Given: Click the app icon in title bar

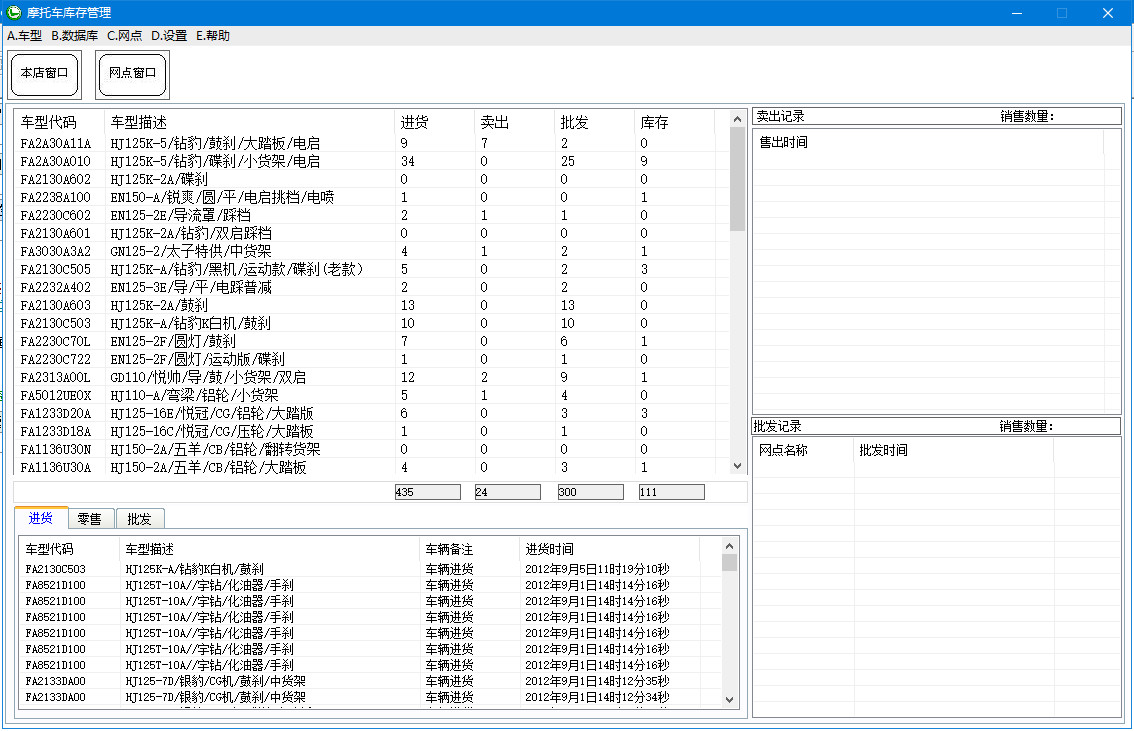Looking at the screenshot, I should click(14, 13).
